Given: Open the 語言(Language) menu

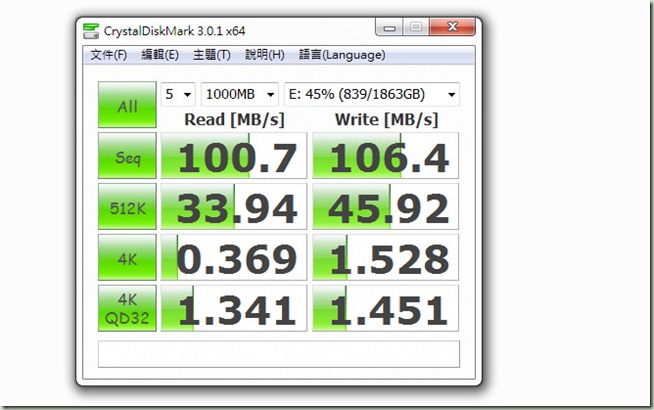Looking at the screenshot, I should coord(342,55).
